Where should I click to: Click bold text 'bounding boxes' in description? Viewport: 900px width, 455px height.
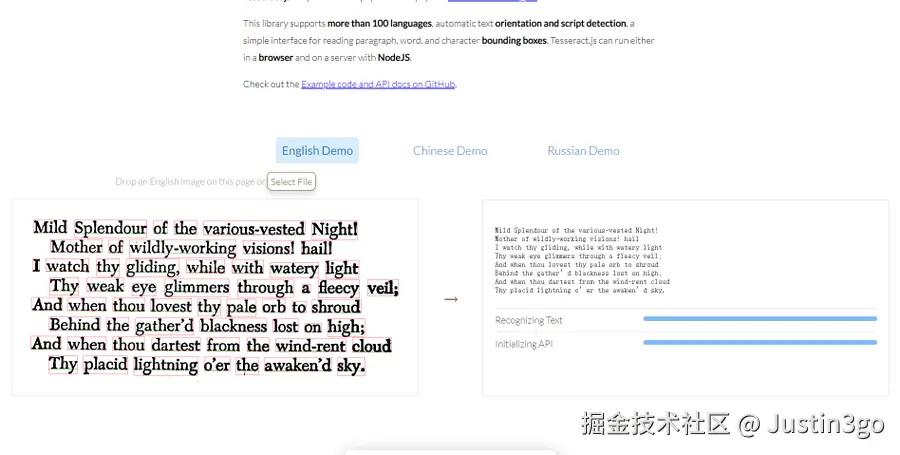[x=514, y=41]
